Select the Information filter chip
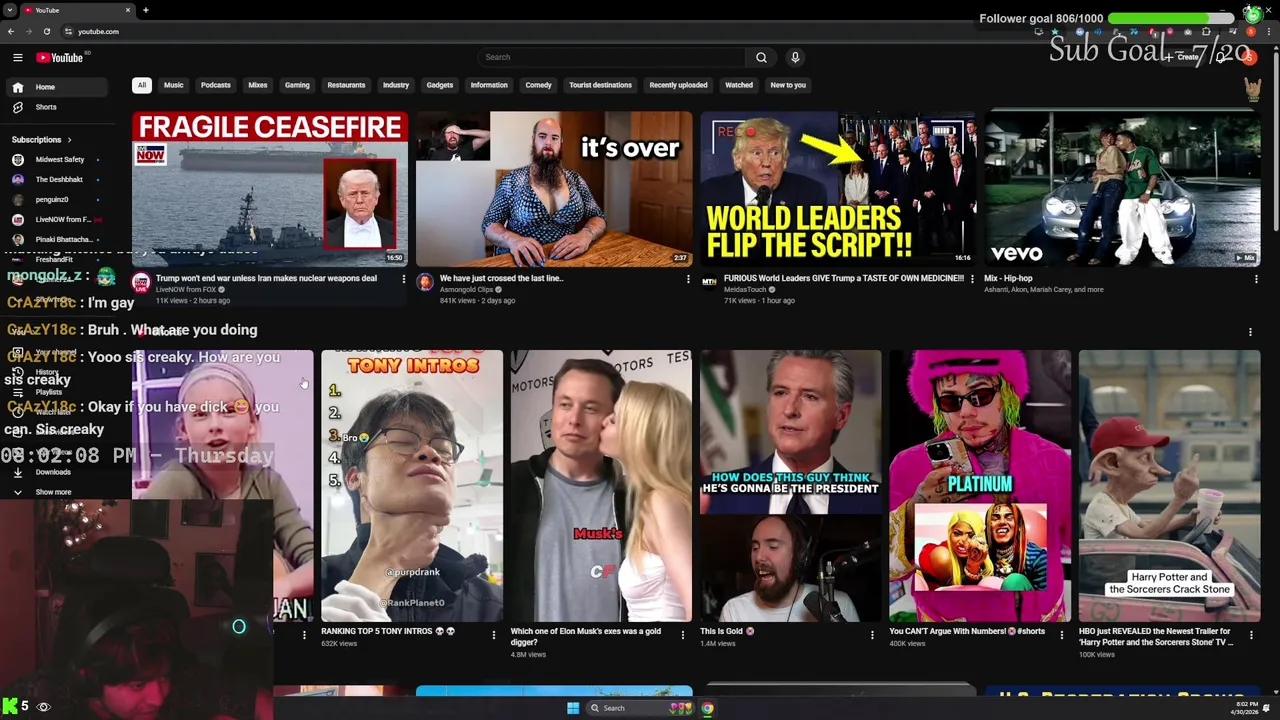1280x720 pixels. click(489, 85)
